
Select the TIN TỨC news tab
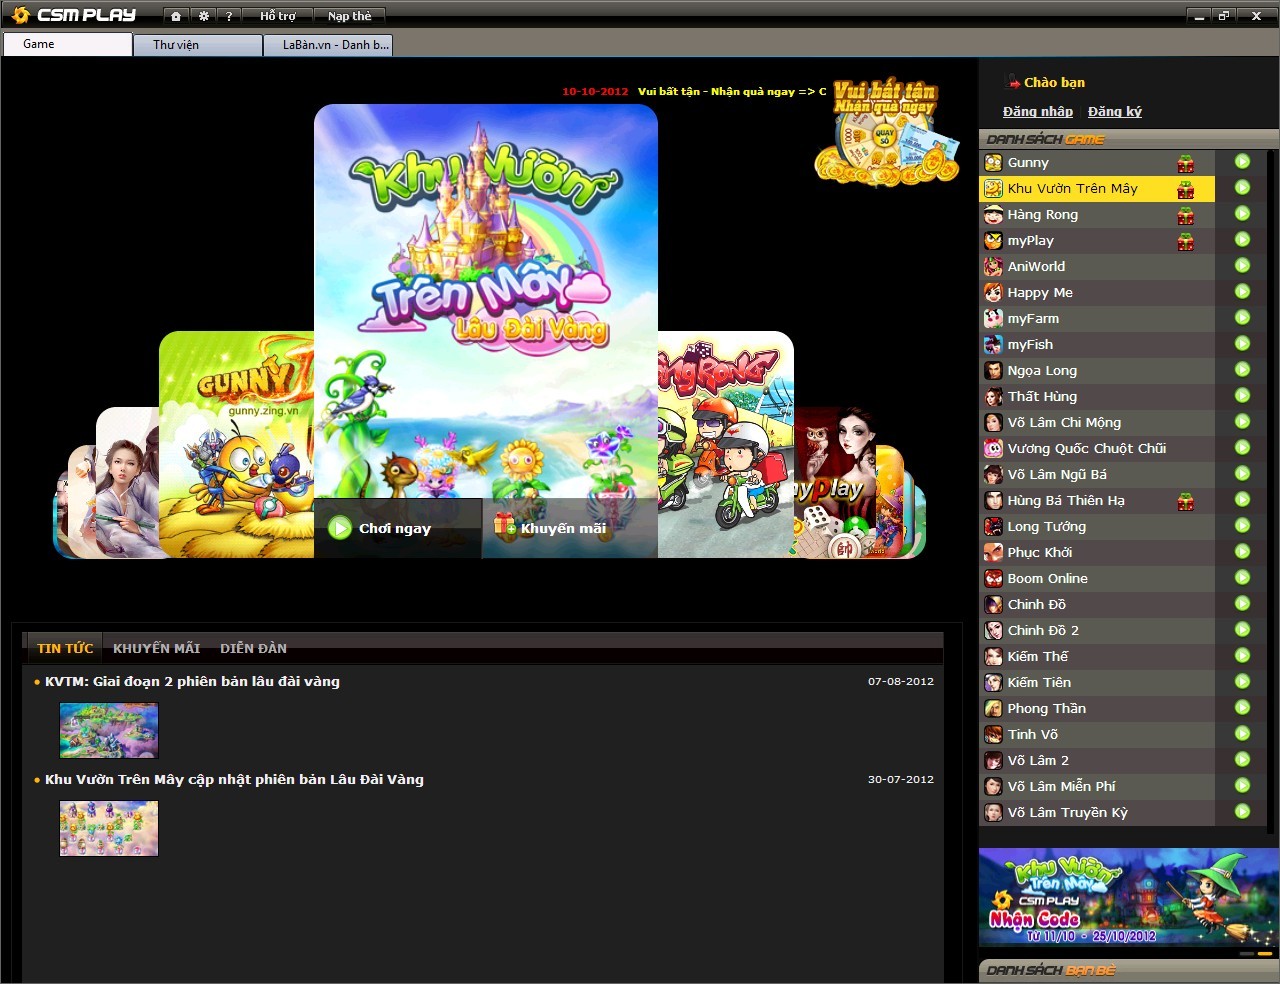65,648
